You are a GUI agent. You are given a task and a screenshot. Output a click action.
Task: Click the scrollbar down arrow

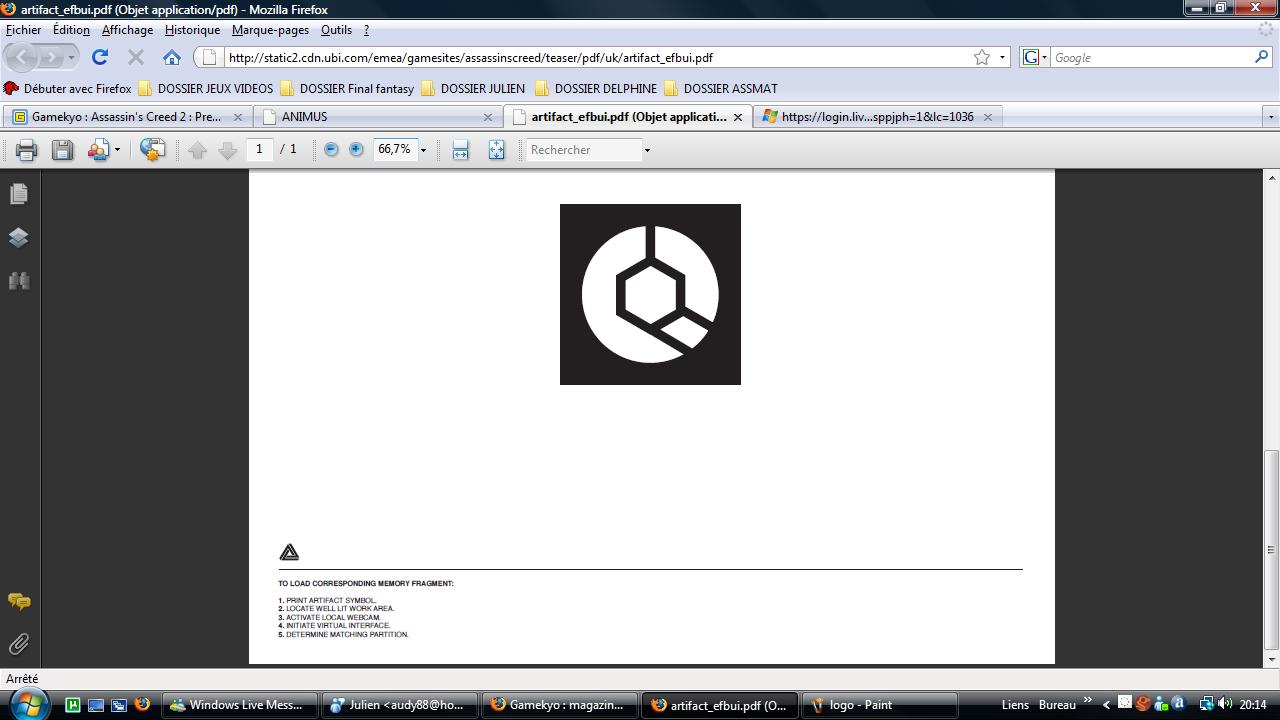click(x=1271, y=659)
